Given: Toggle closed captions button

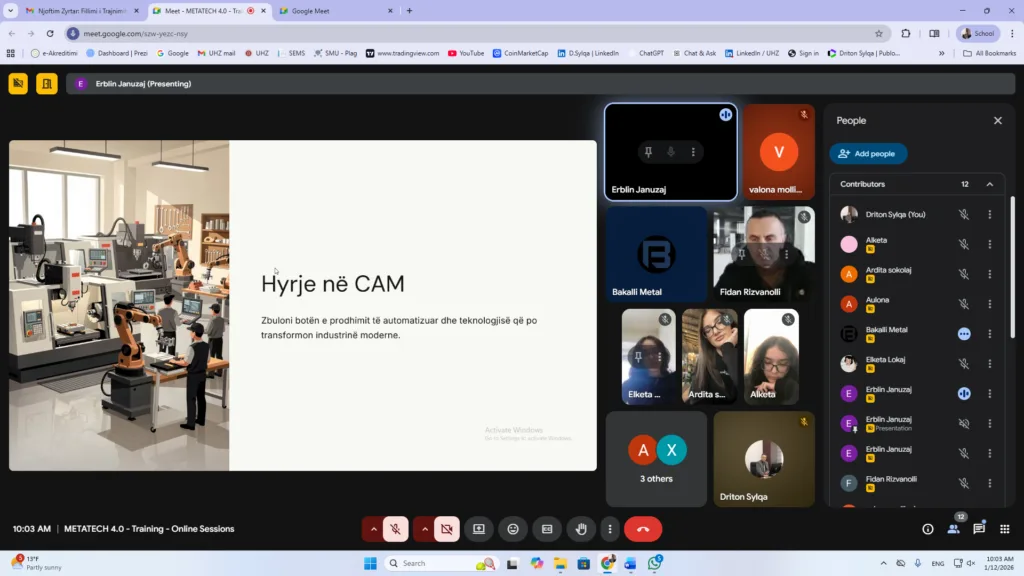Looking at the screenshot, I should click(547, 529).
